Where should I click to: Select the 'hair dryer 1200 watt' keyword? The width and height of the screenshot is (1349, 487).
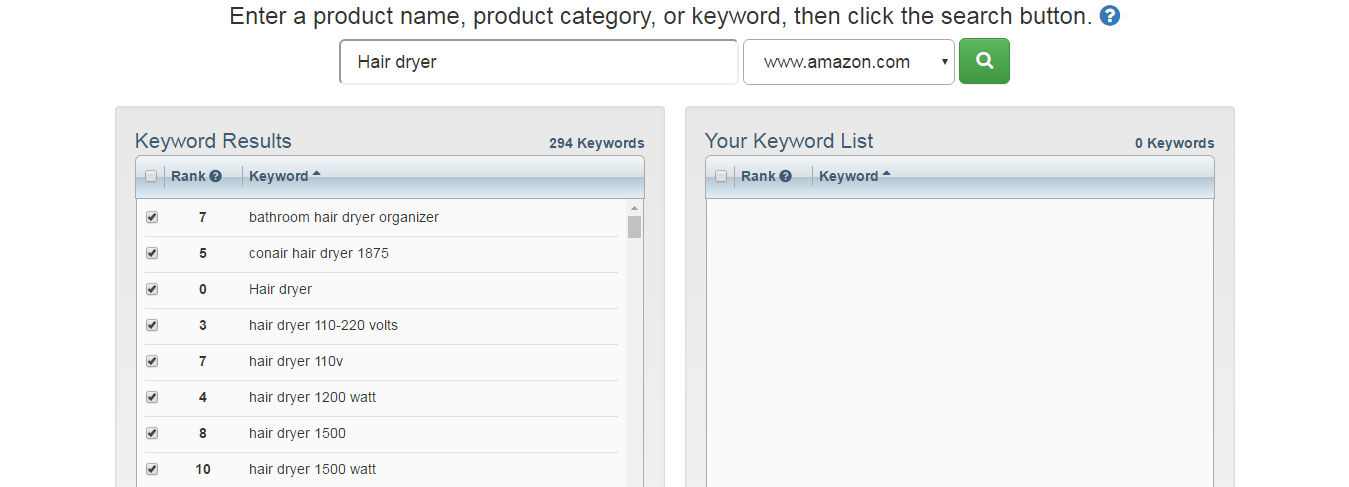(x=312, y=397)
